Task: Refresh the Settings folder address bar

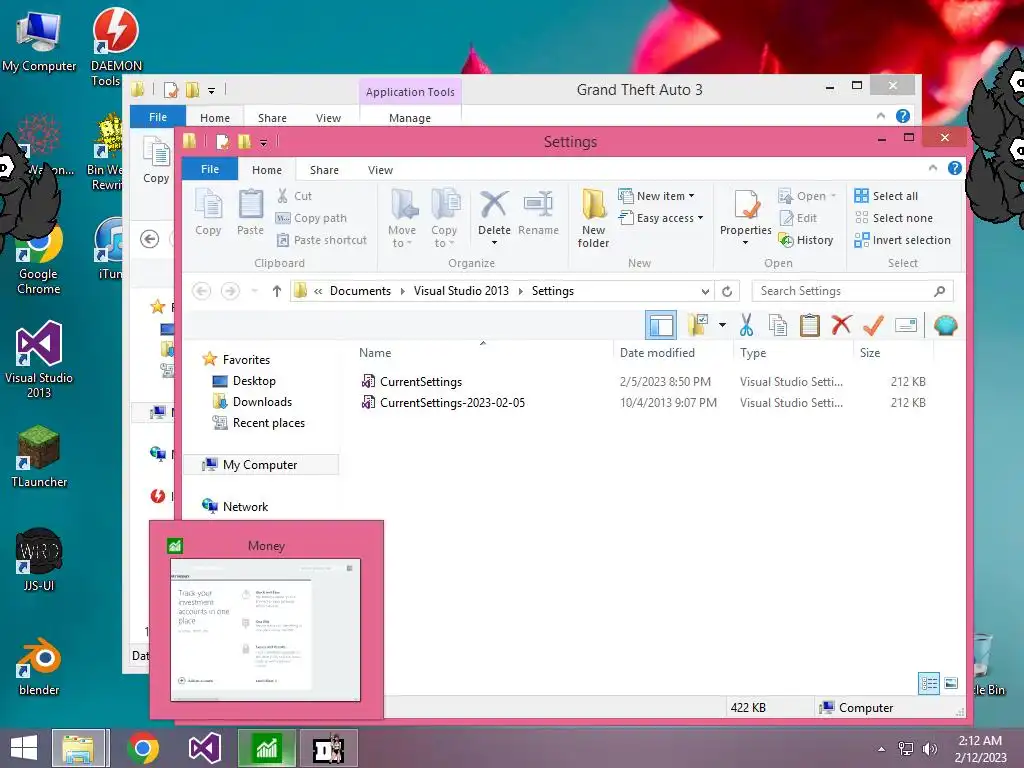Action: click(x=727, y=291)
